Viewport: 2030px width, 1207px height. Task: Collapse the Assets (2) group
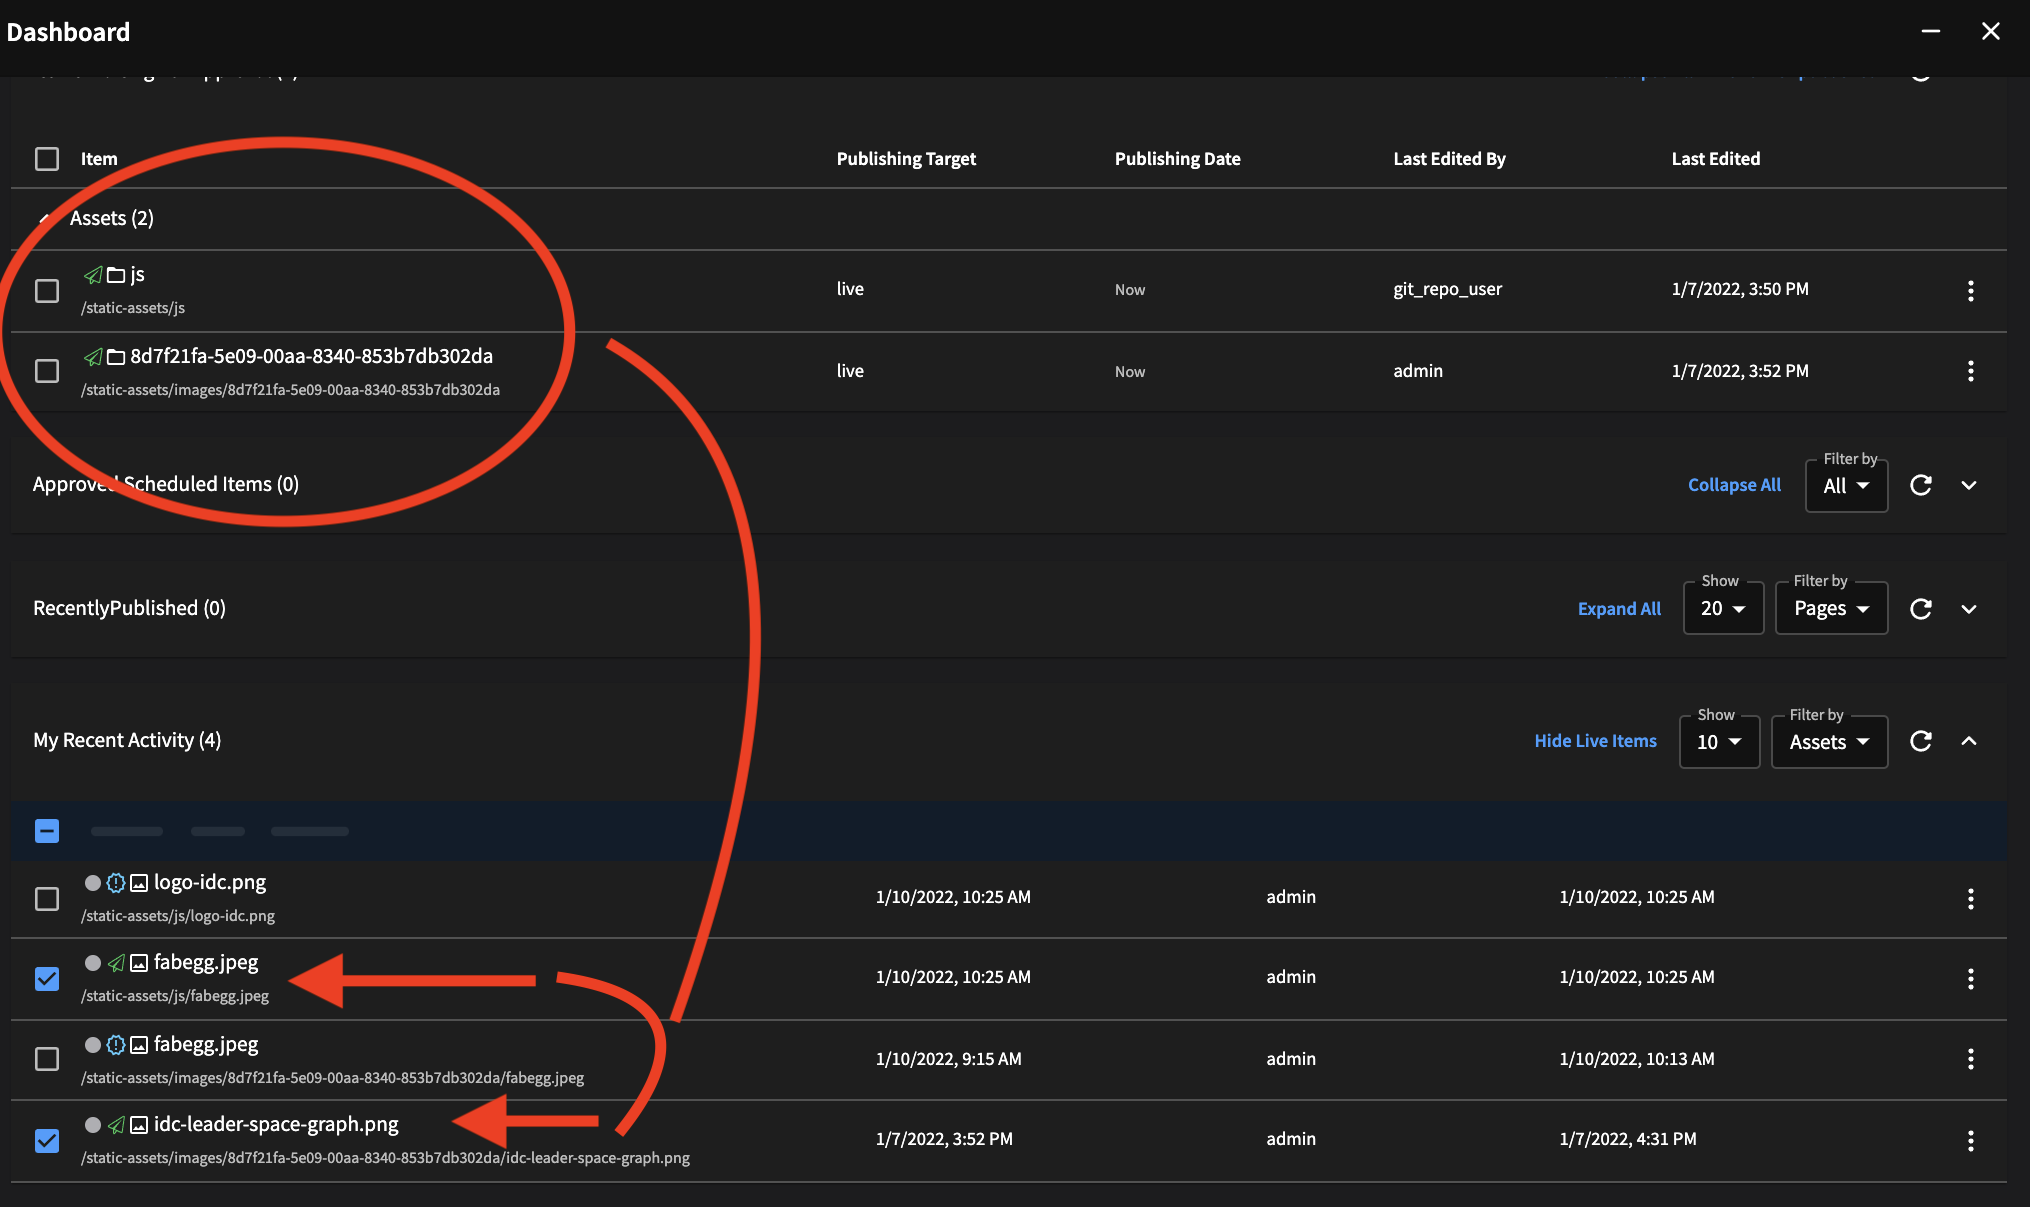(x=45, y=218)
